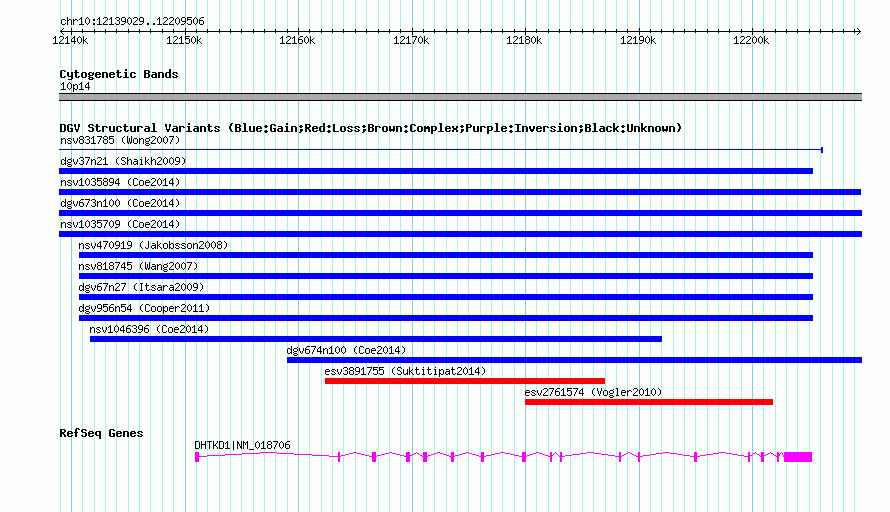Click the blue bar for dgv37n21

[436, 171]
